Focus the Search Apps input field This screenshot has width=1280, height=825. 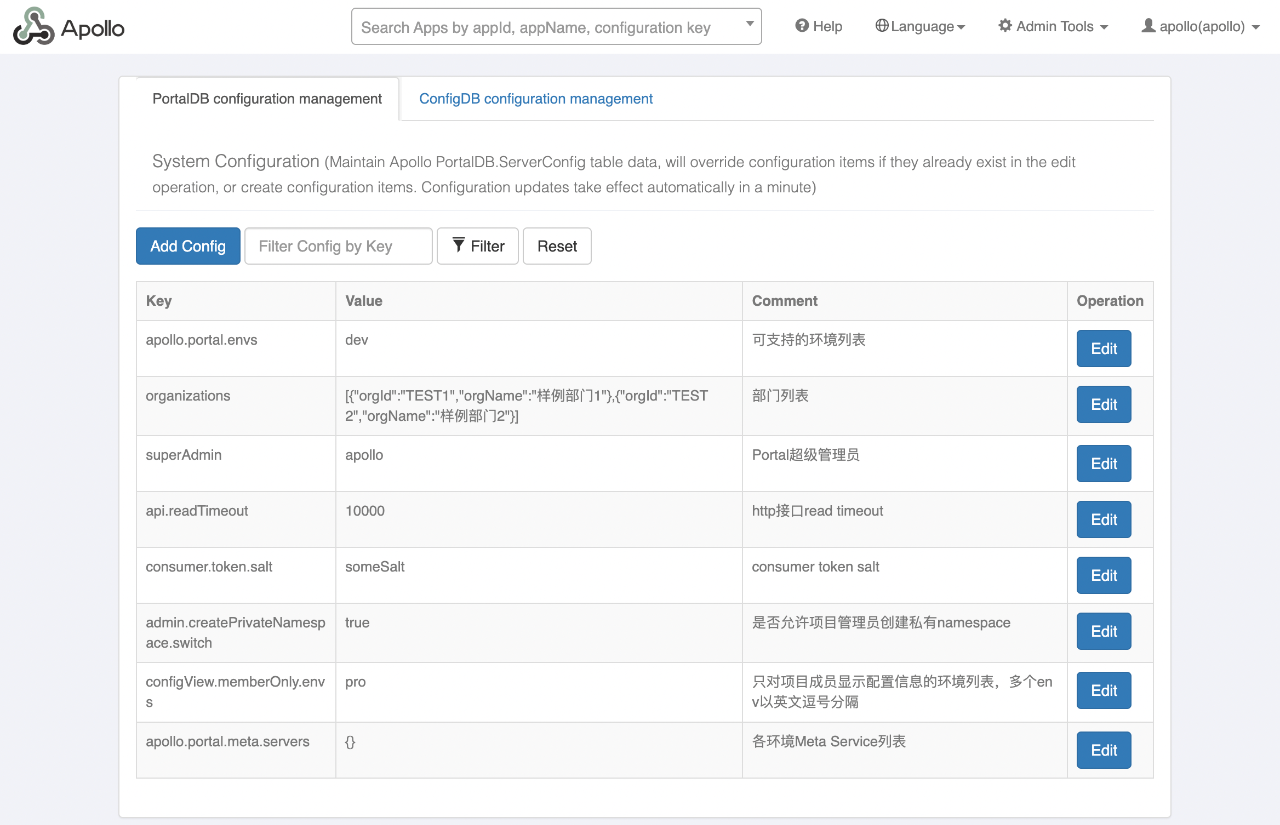(556, 27)
